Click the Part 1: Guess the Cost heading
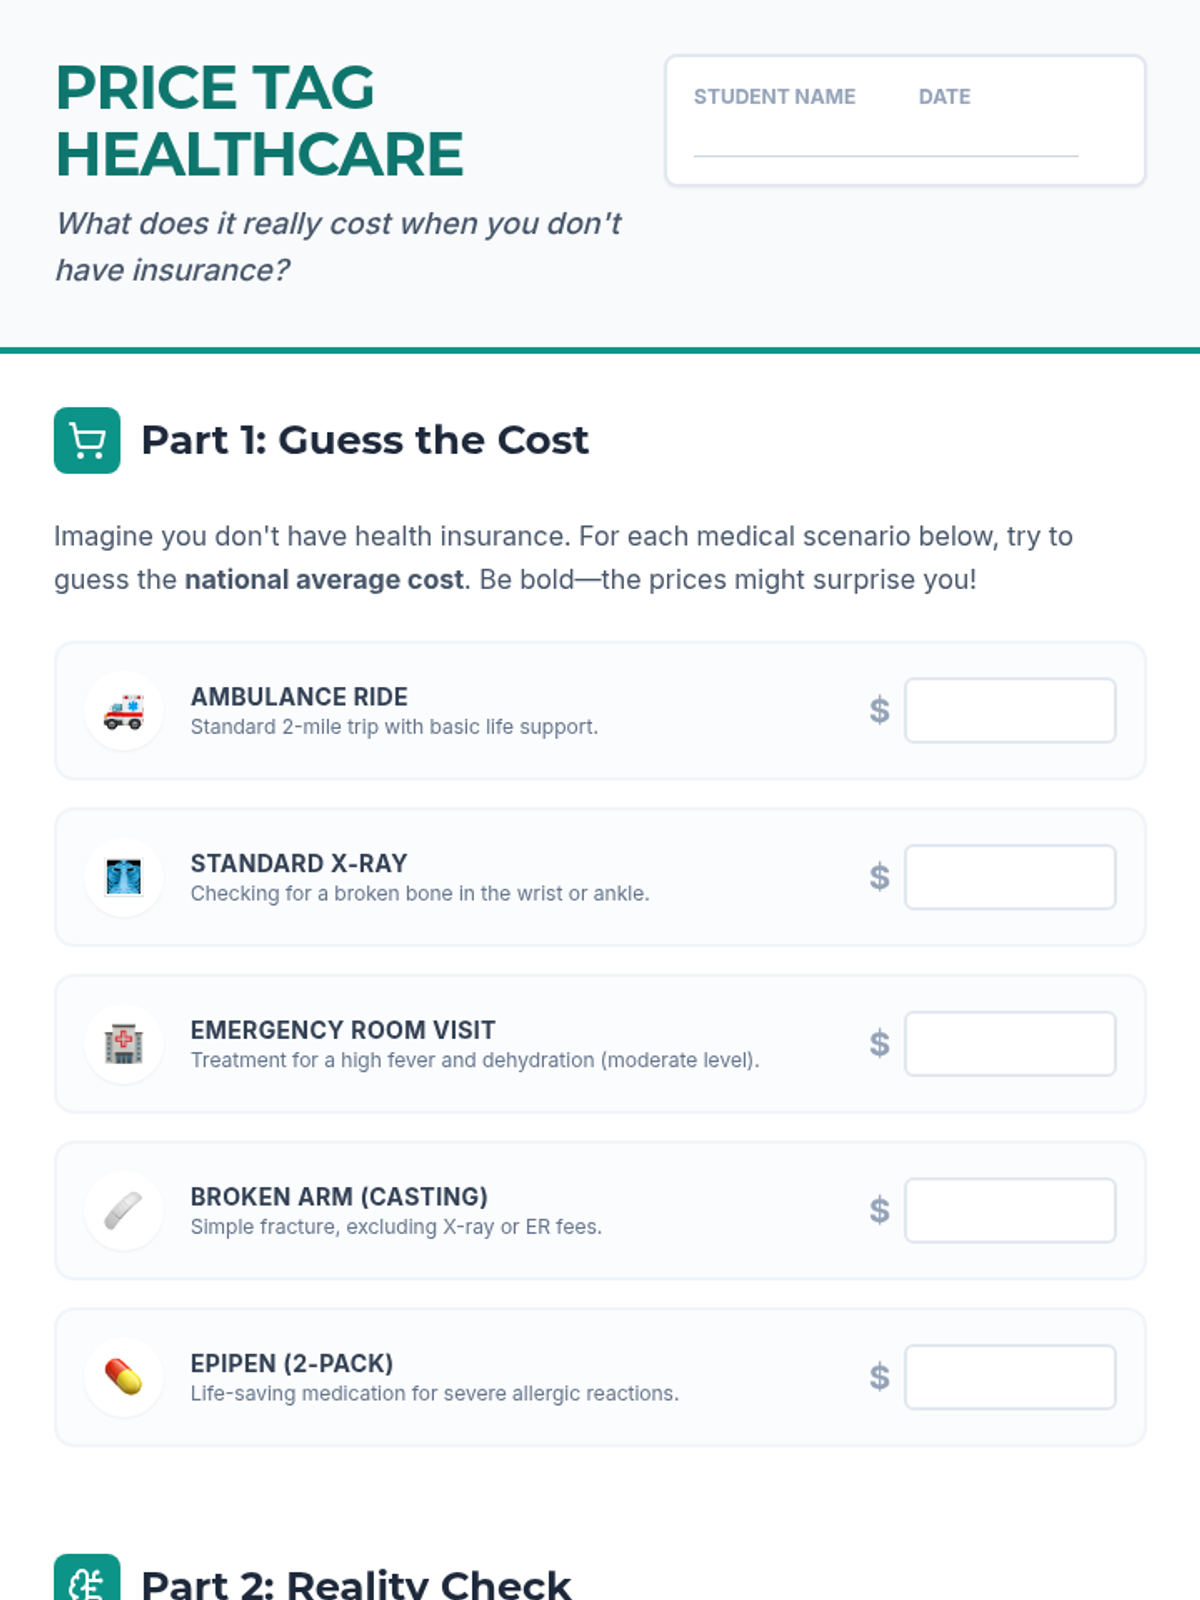 365,440
